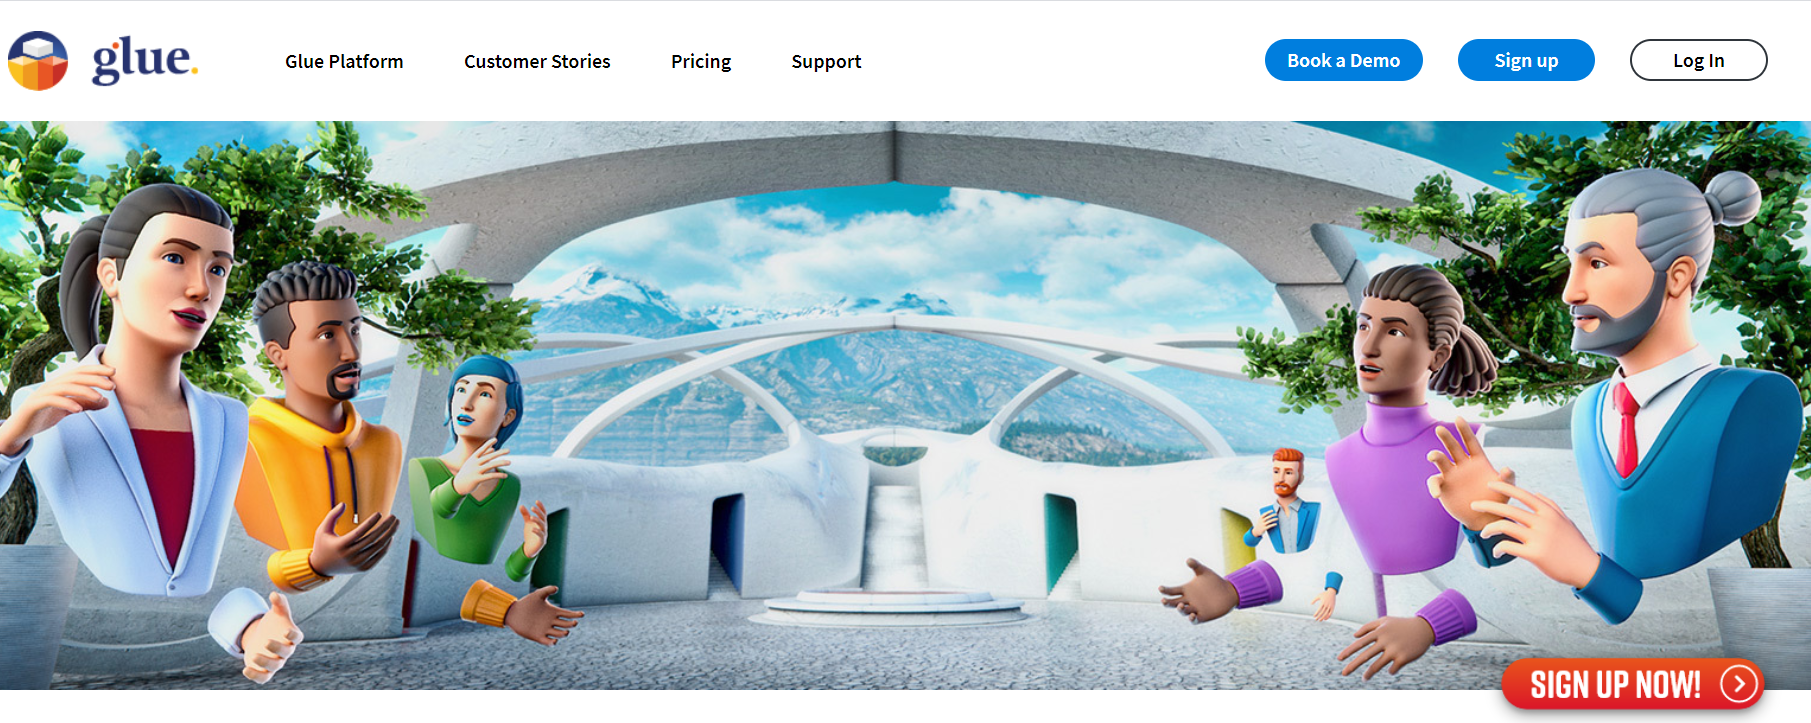The height and width of the screenshot is (723, 1811).
Task: Click the red SIGN UP NOW! banner
Action: pos(1632,685)
